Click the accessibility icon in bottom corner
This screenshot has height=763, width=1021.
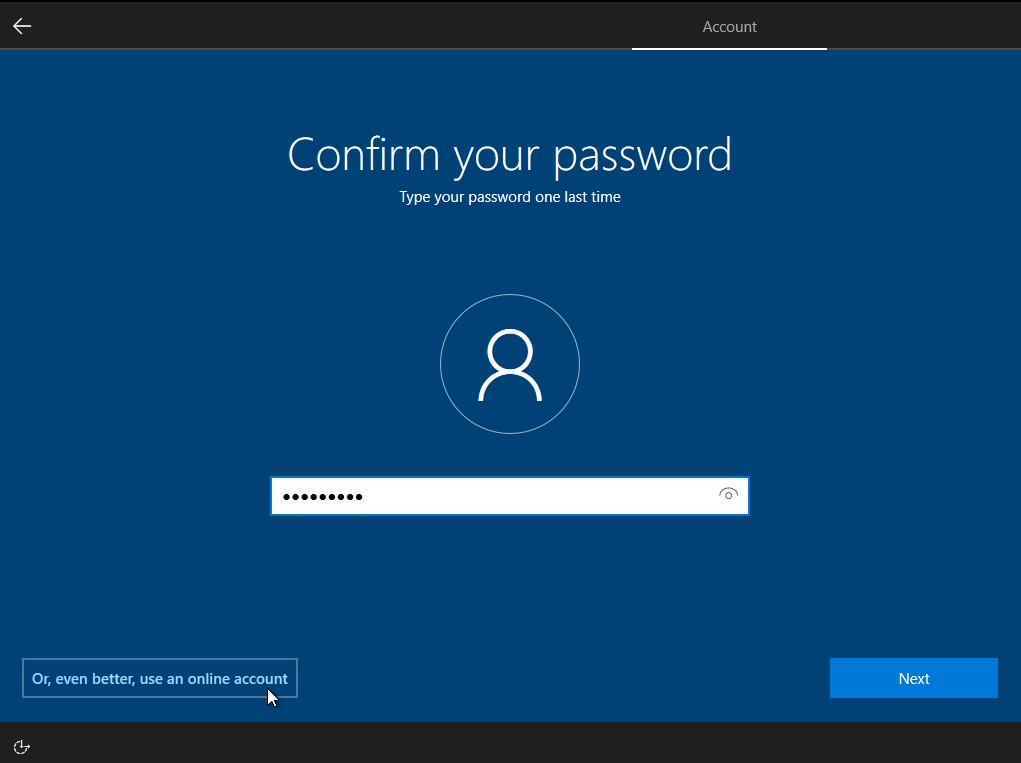click(21, 746)
